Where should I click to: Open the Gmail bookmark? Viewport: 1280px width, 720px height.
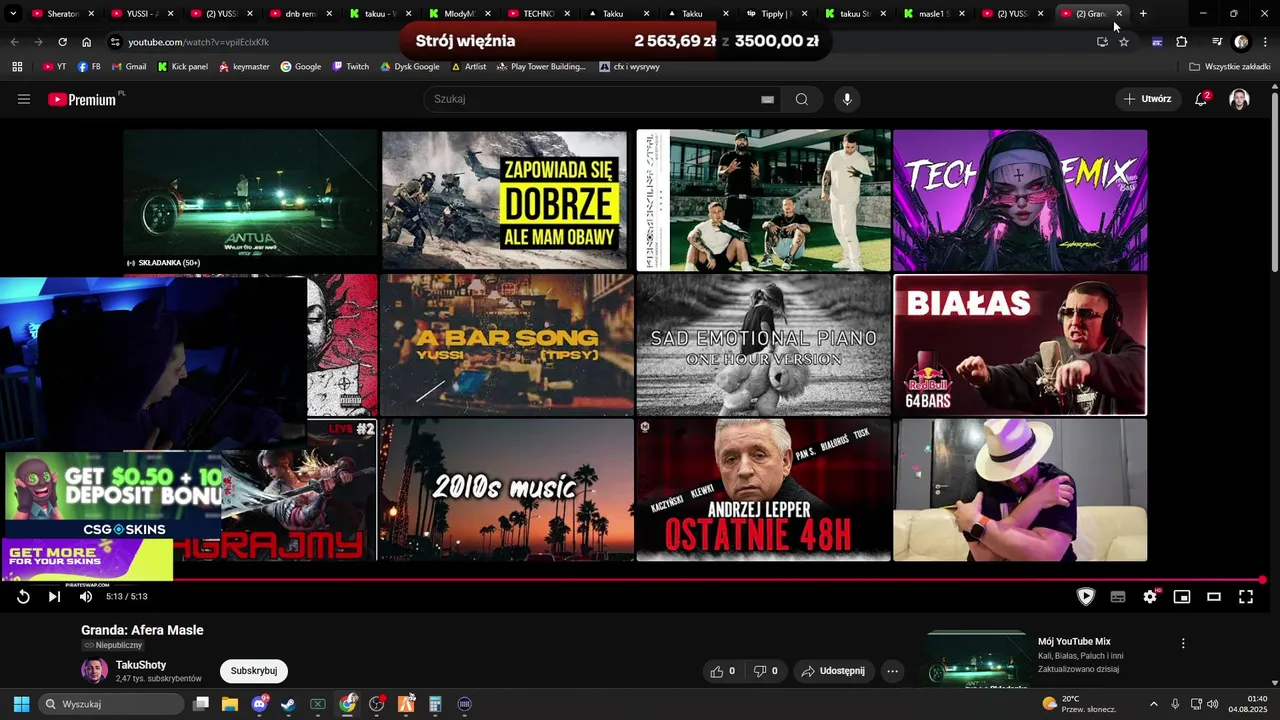click(x=129, y=67)
